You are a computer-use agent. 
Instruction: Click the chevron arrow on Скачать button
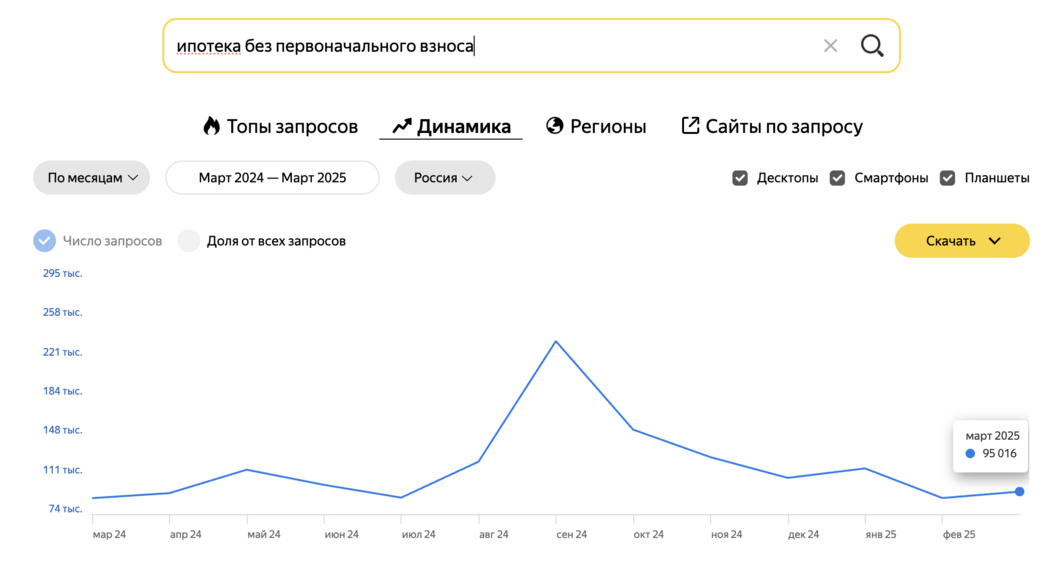[995, 241]
